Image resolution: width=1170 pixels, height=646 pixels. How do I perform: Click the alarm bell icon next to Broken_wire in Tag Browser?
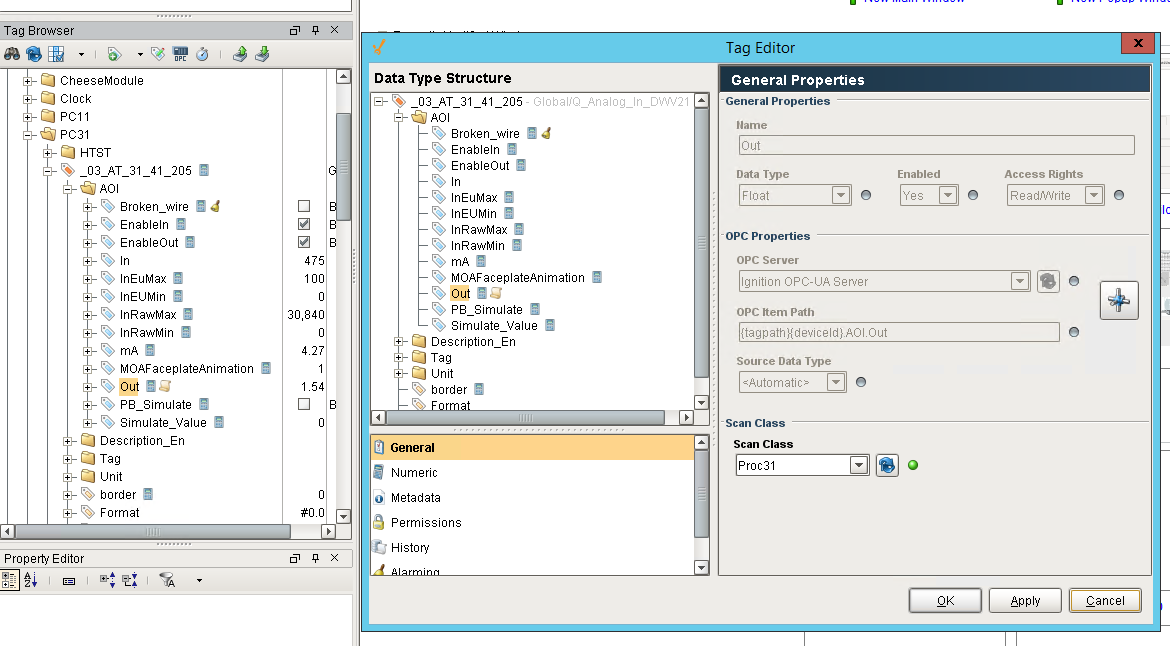pos(215,206)
